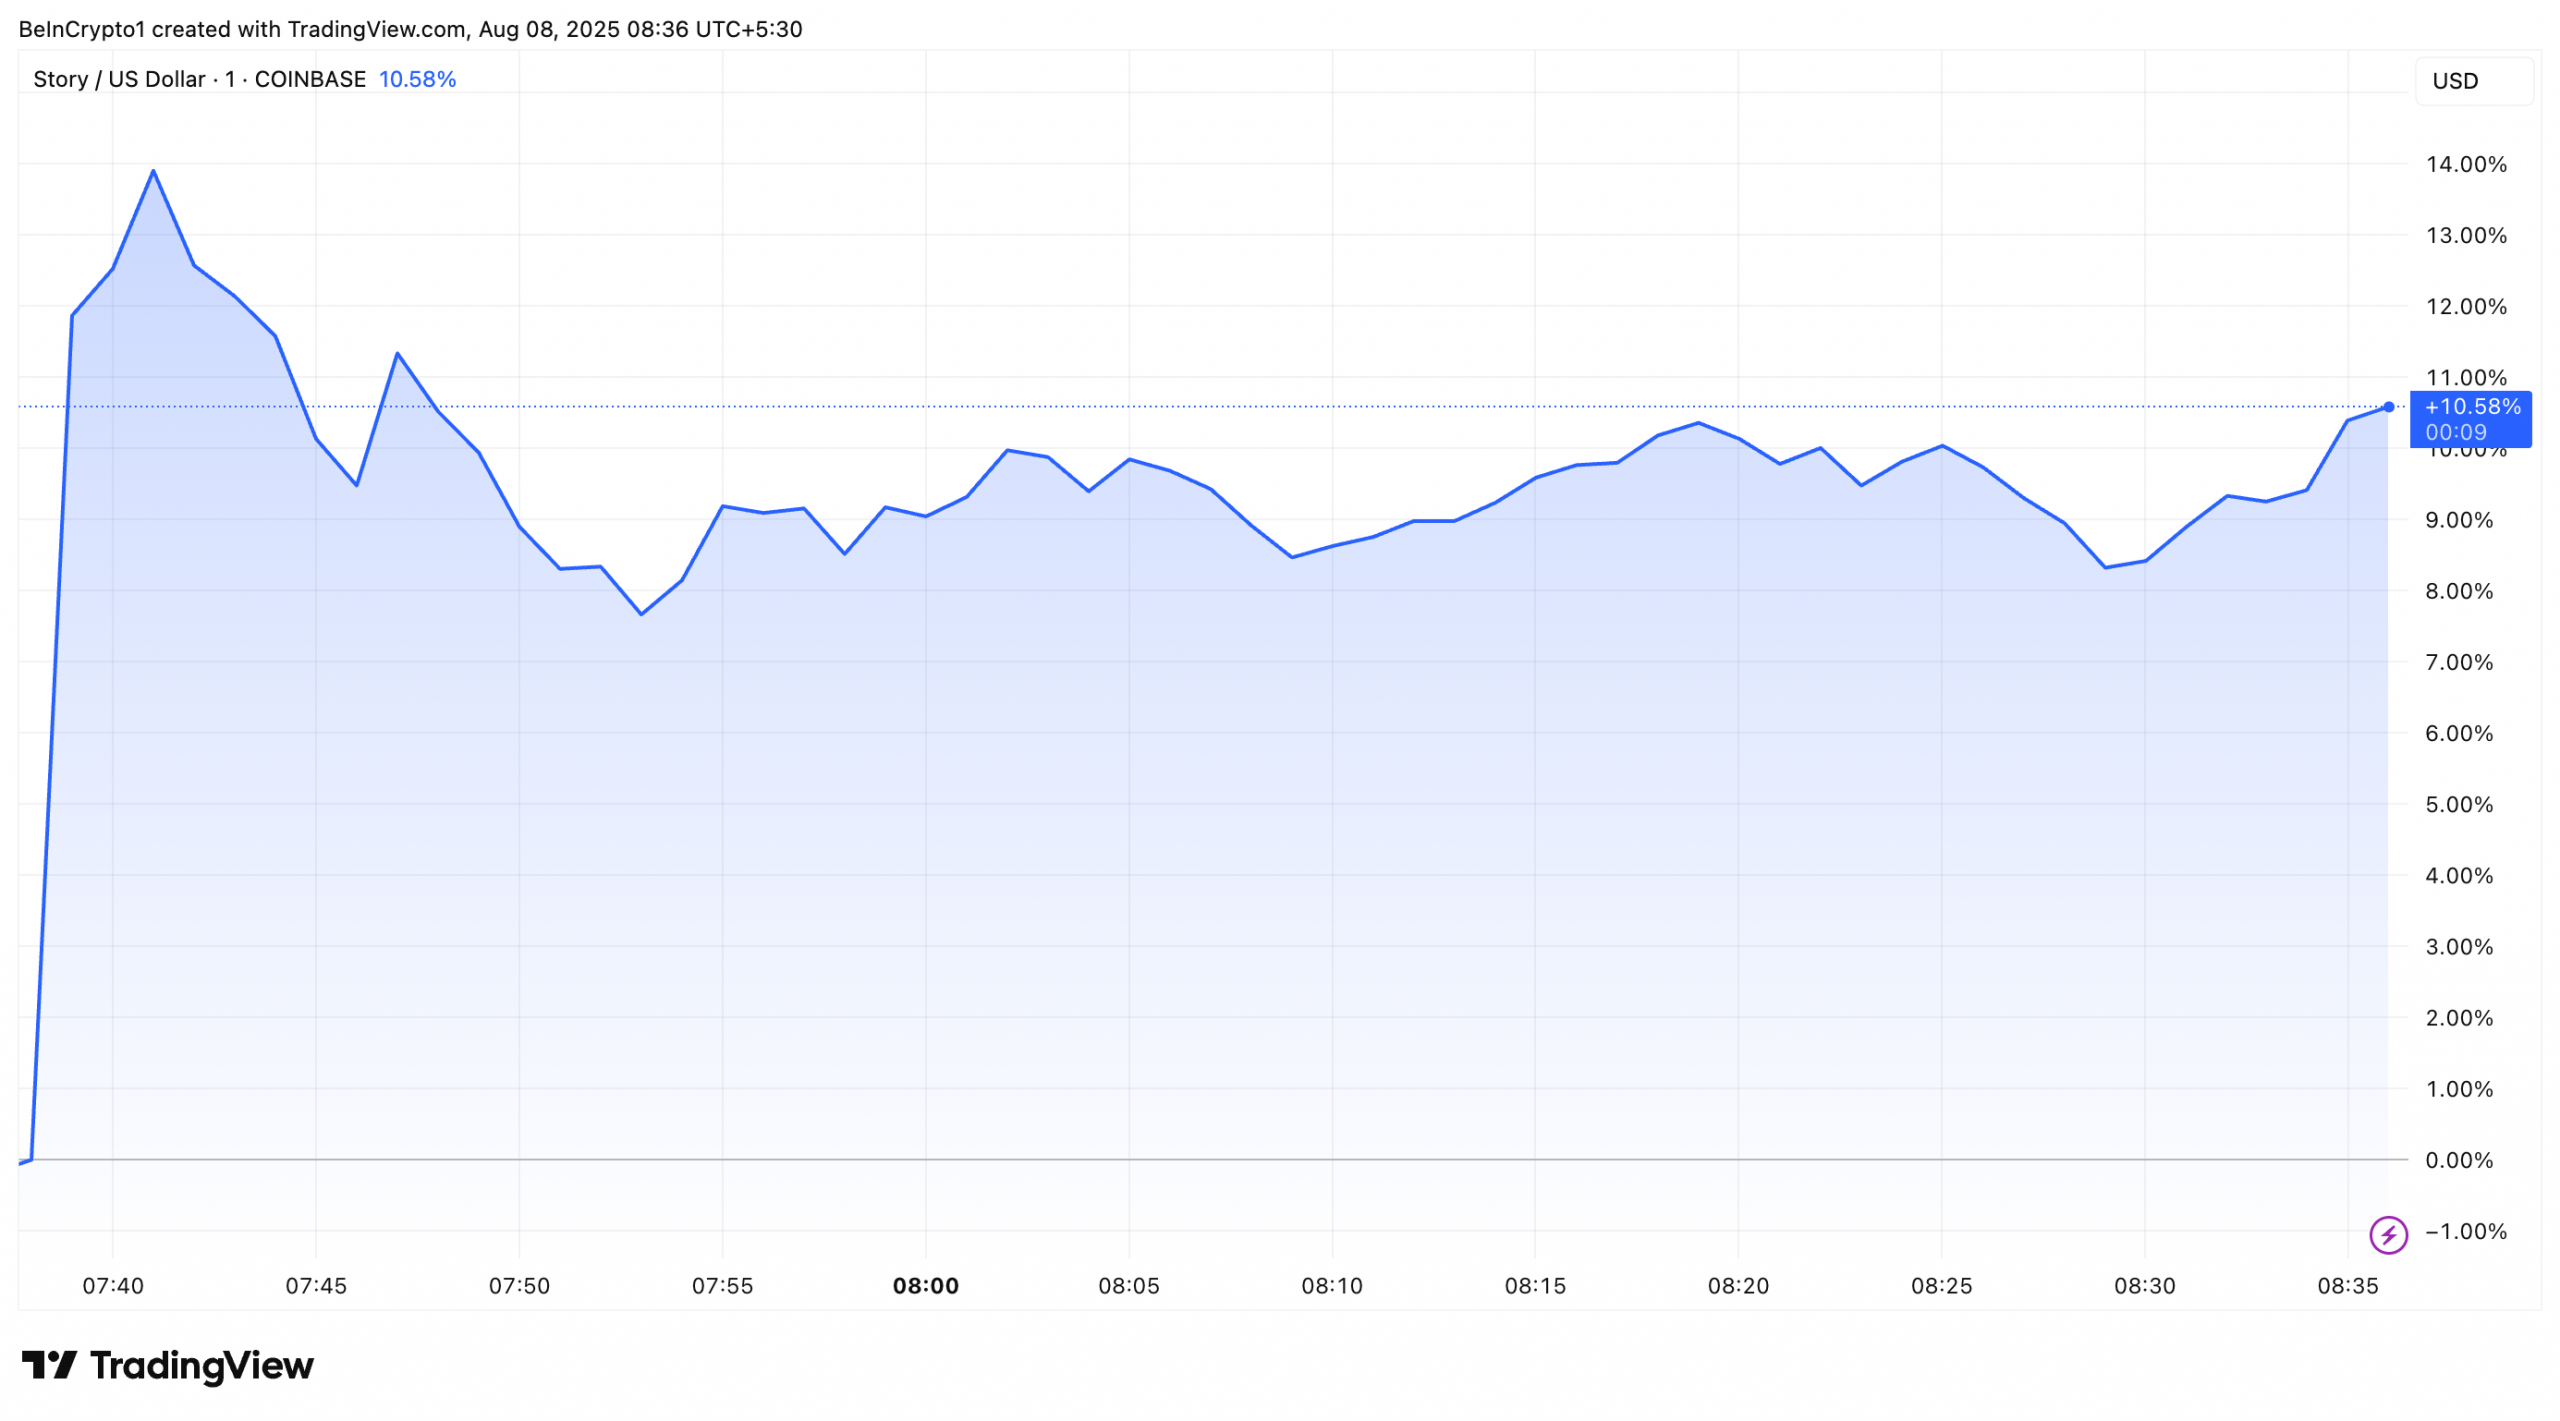Click the COINBASE exchange label
This screenshot has height=1421, width=2560.
(310, 79)
